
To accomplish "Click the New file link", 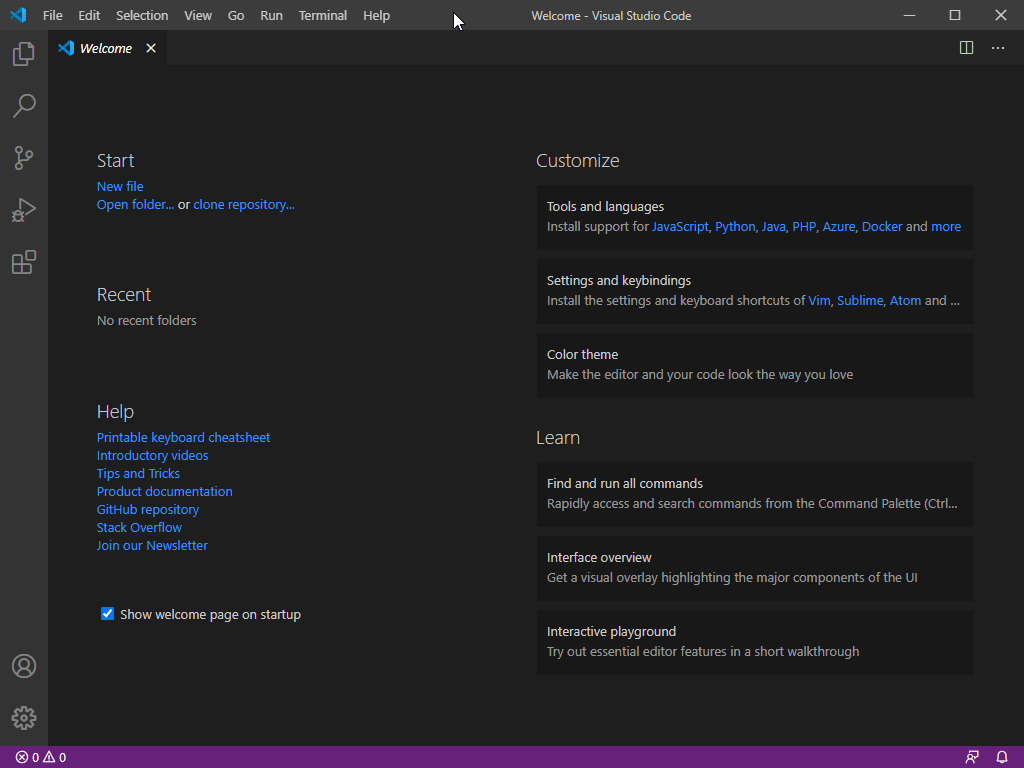I will [120, 187].
